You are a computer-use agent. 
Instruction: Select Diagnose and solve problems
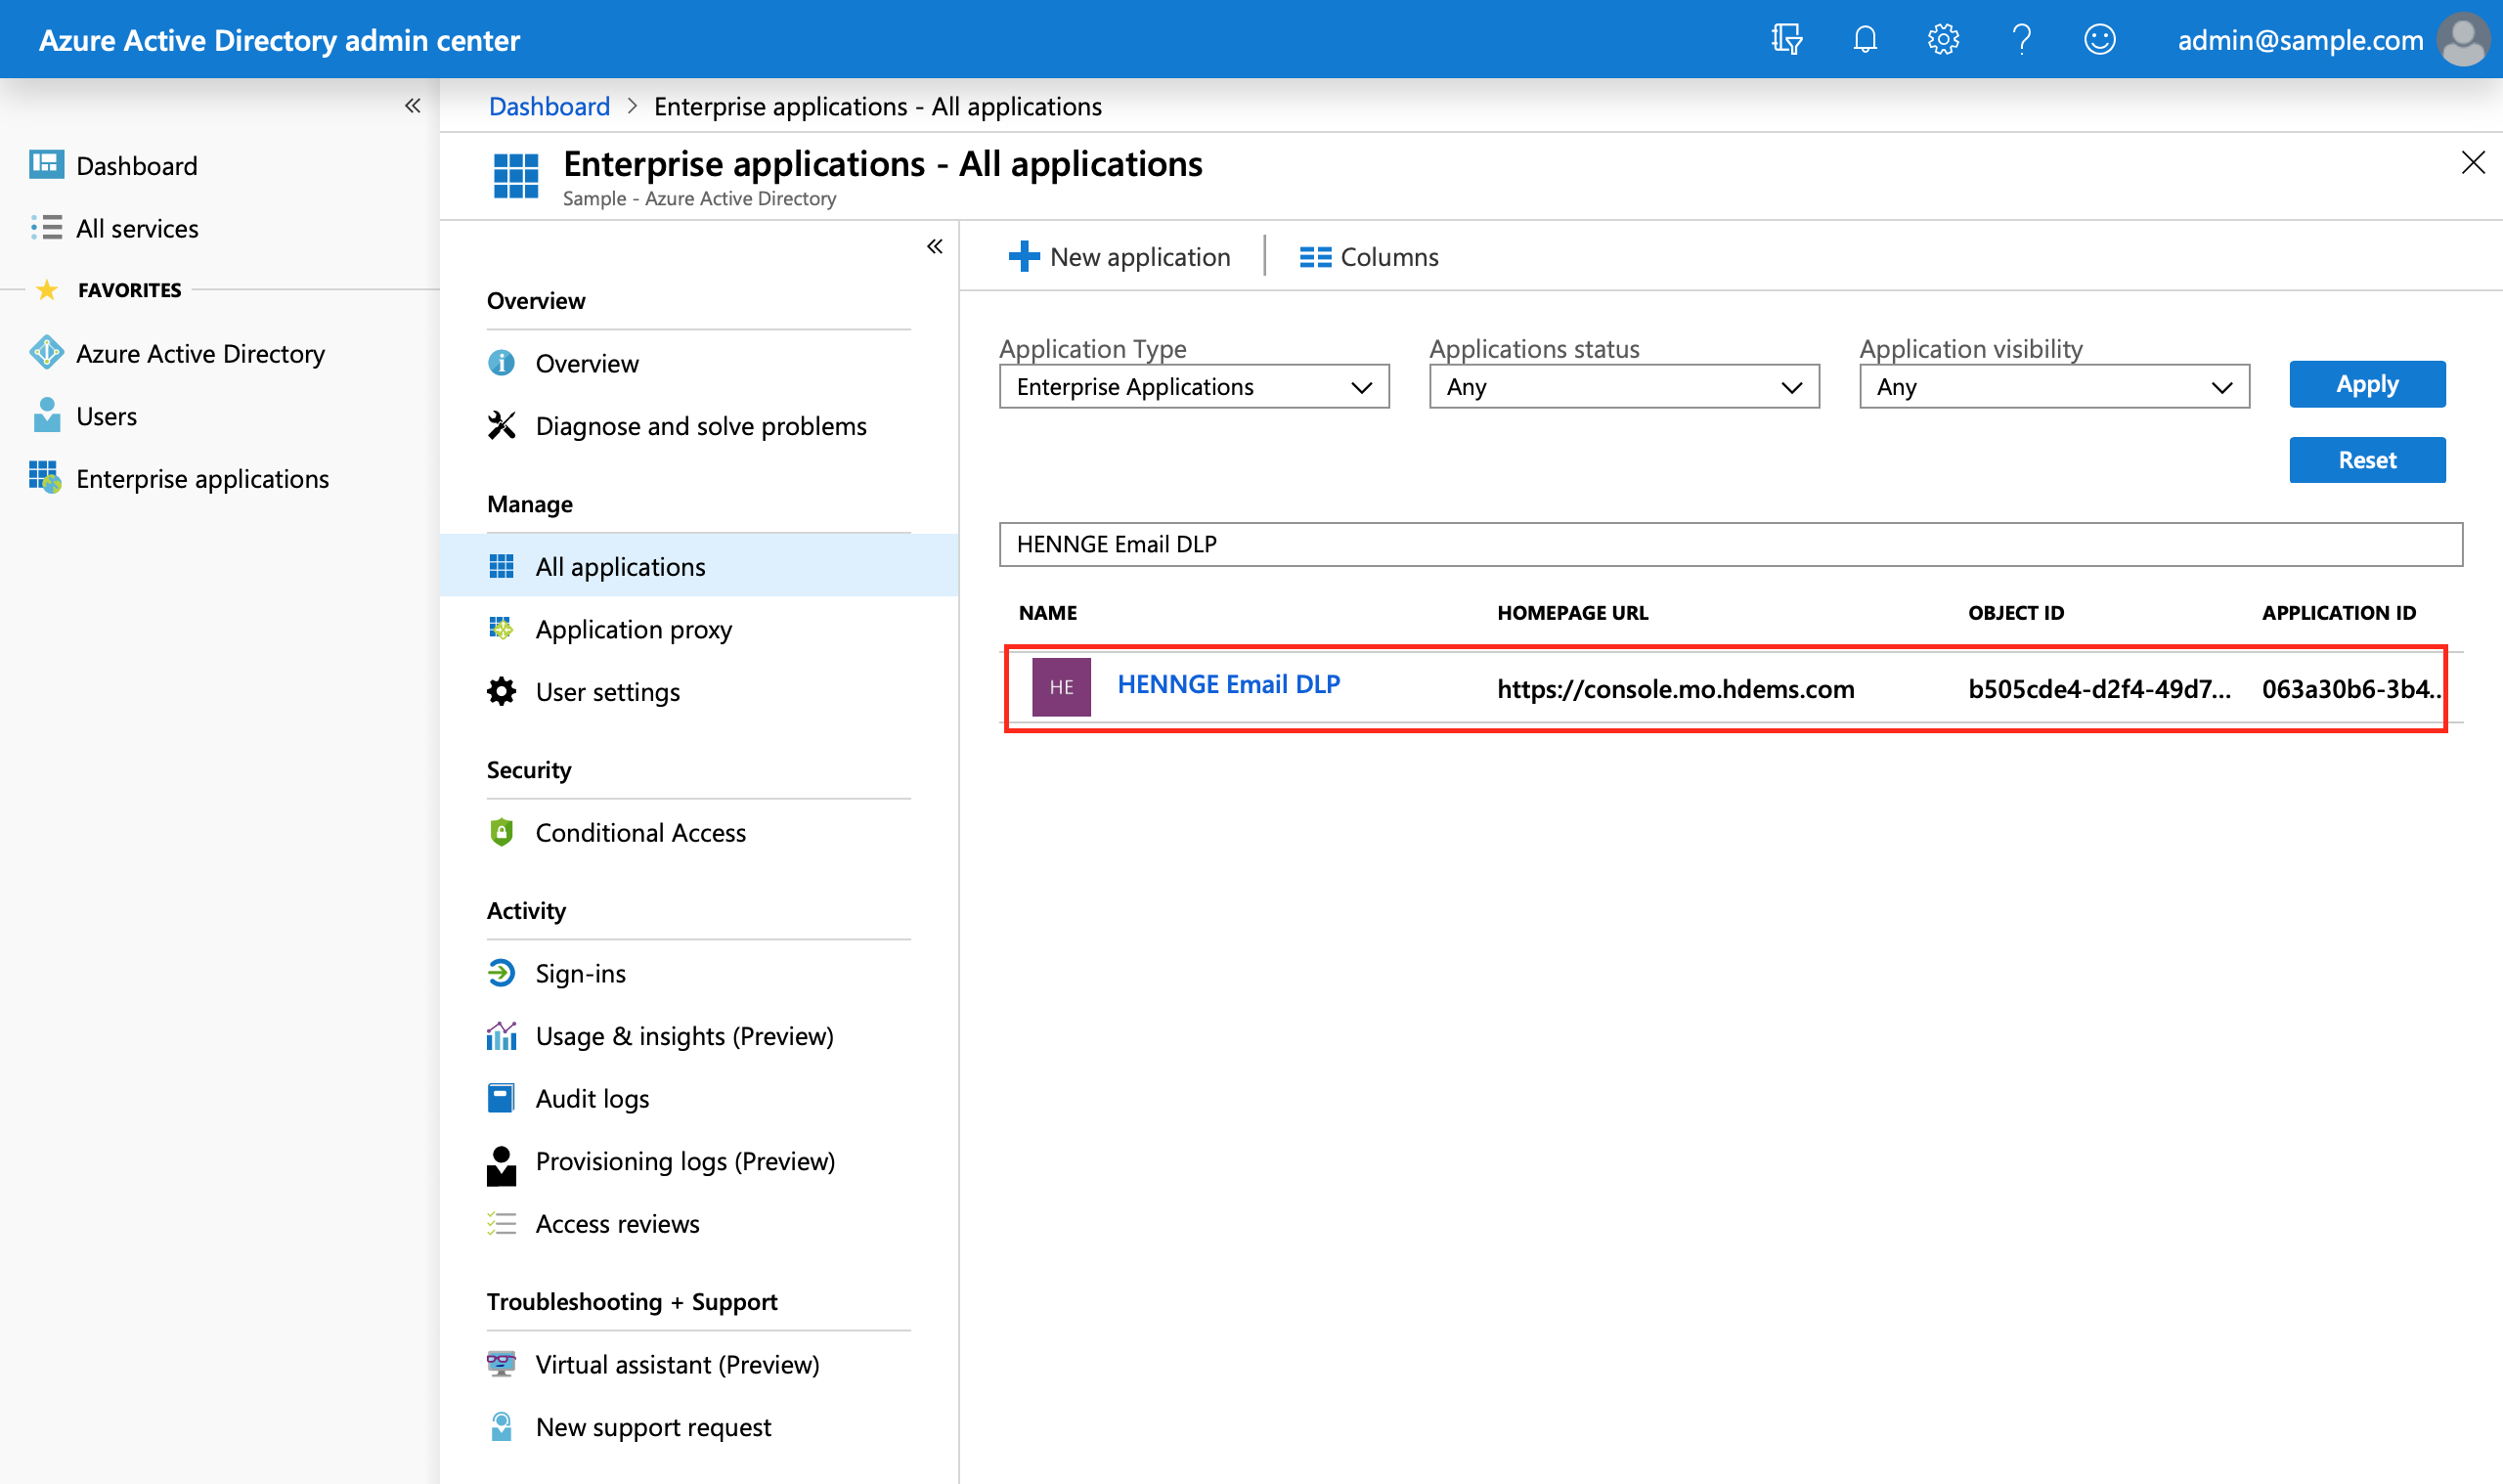pos(699,426)
